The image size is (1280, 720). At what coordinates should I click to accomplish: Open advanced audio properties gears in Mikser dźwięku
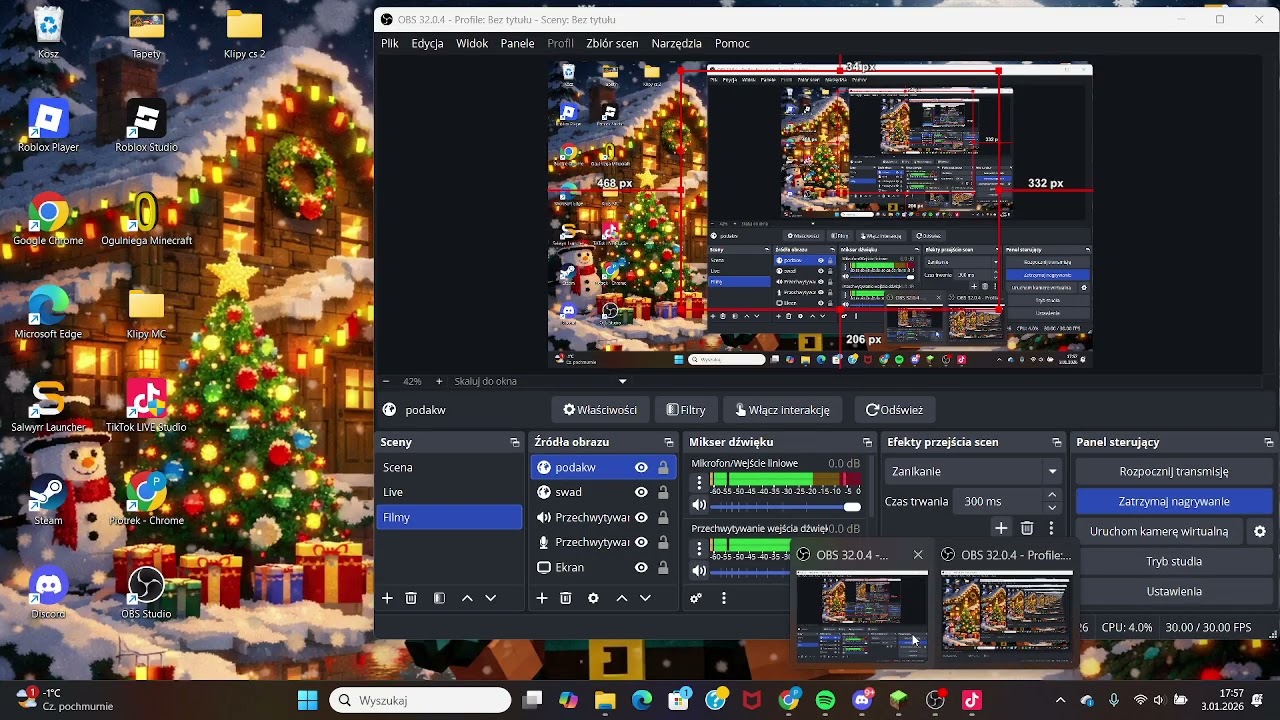[x=696, y=598]
